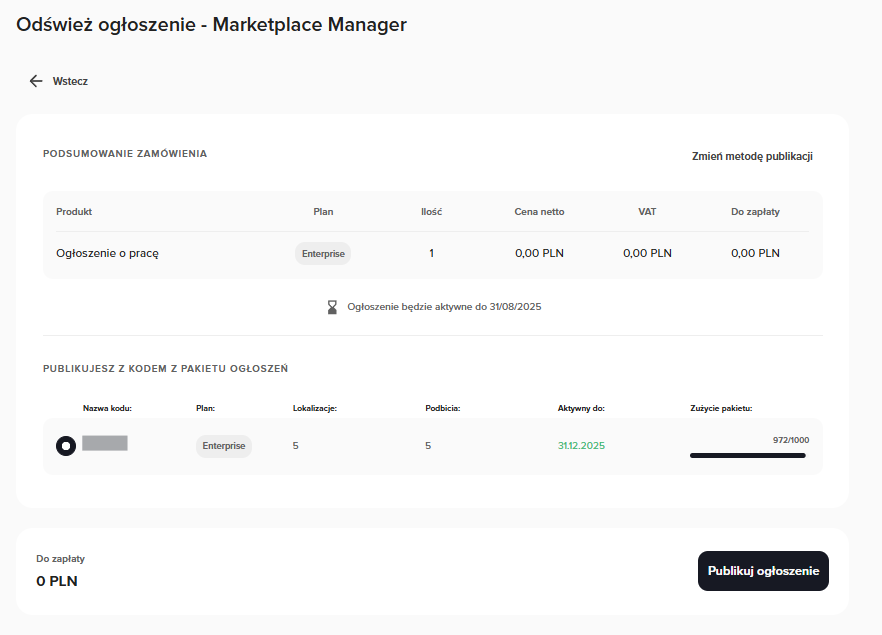Click the "Produkt" column header
This screenshot has height=635, width=882.
coord(74,212)
